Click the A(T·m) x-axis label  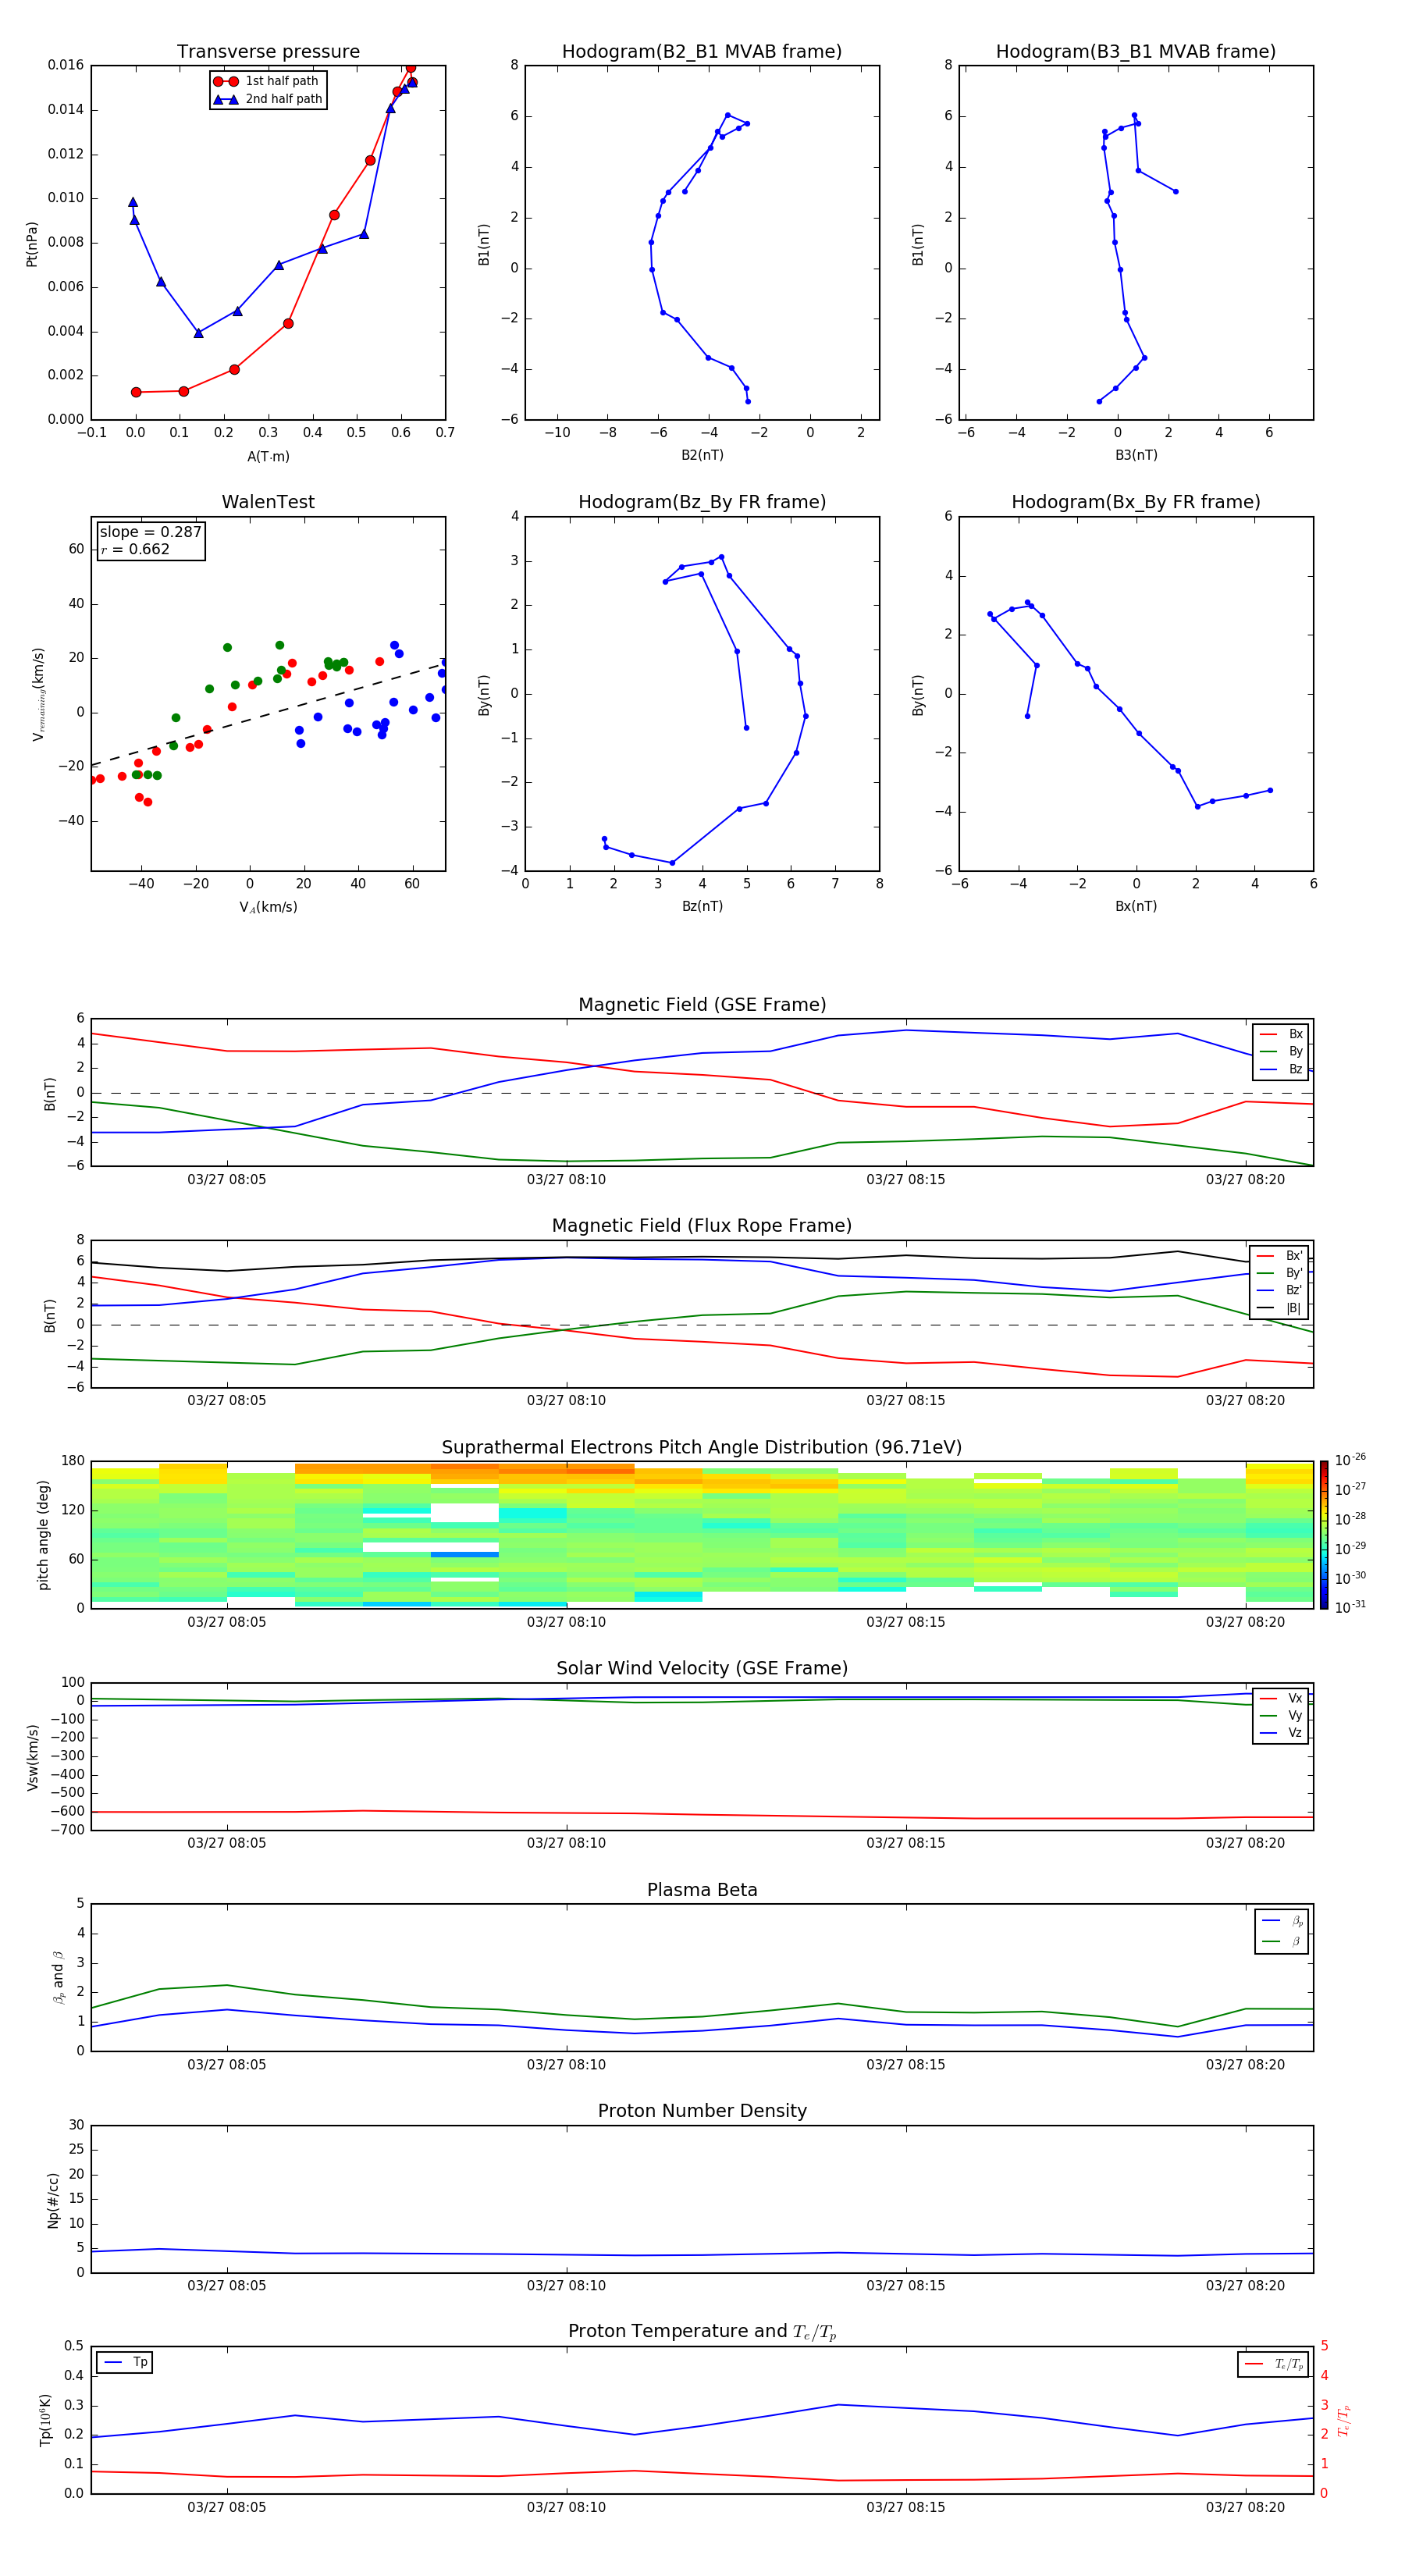point(268,457)
